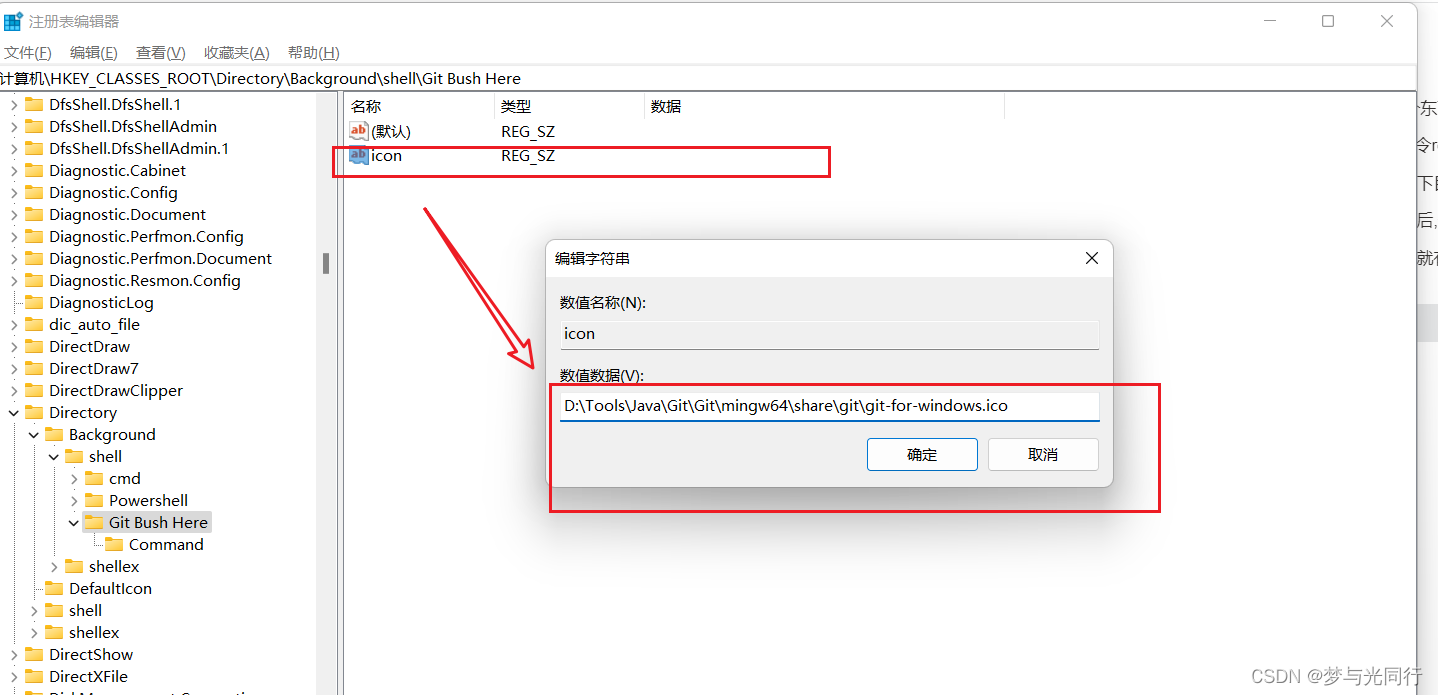Image resolution: width=1438 pixels, height=695 pixels.
Task: Expand the top-level shell node under Directory
Action: point(34,610)
